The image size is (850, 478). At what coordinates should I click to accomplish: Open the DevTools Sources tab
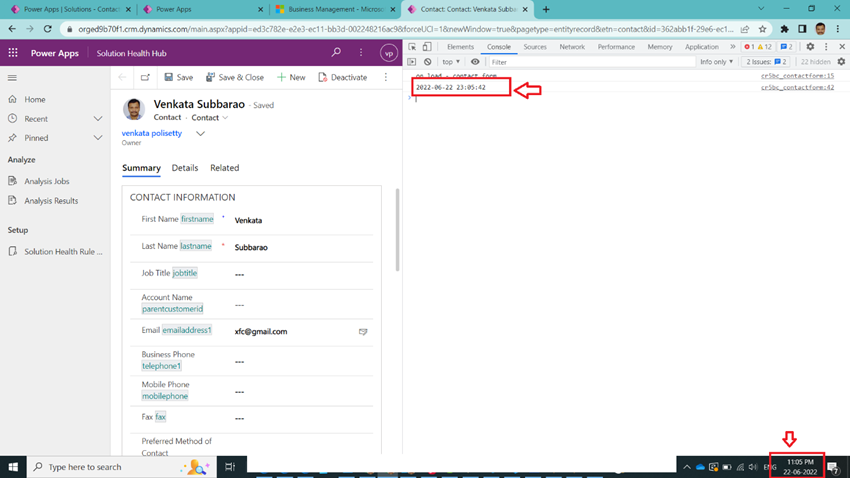535,47
